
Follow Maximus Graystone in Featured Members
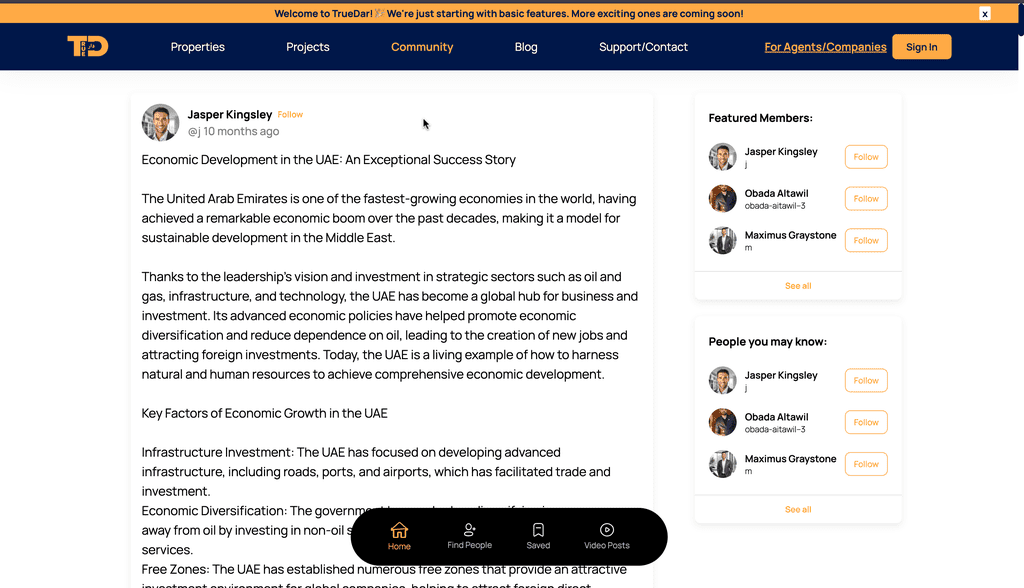point(866,240)
